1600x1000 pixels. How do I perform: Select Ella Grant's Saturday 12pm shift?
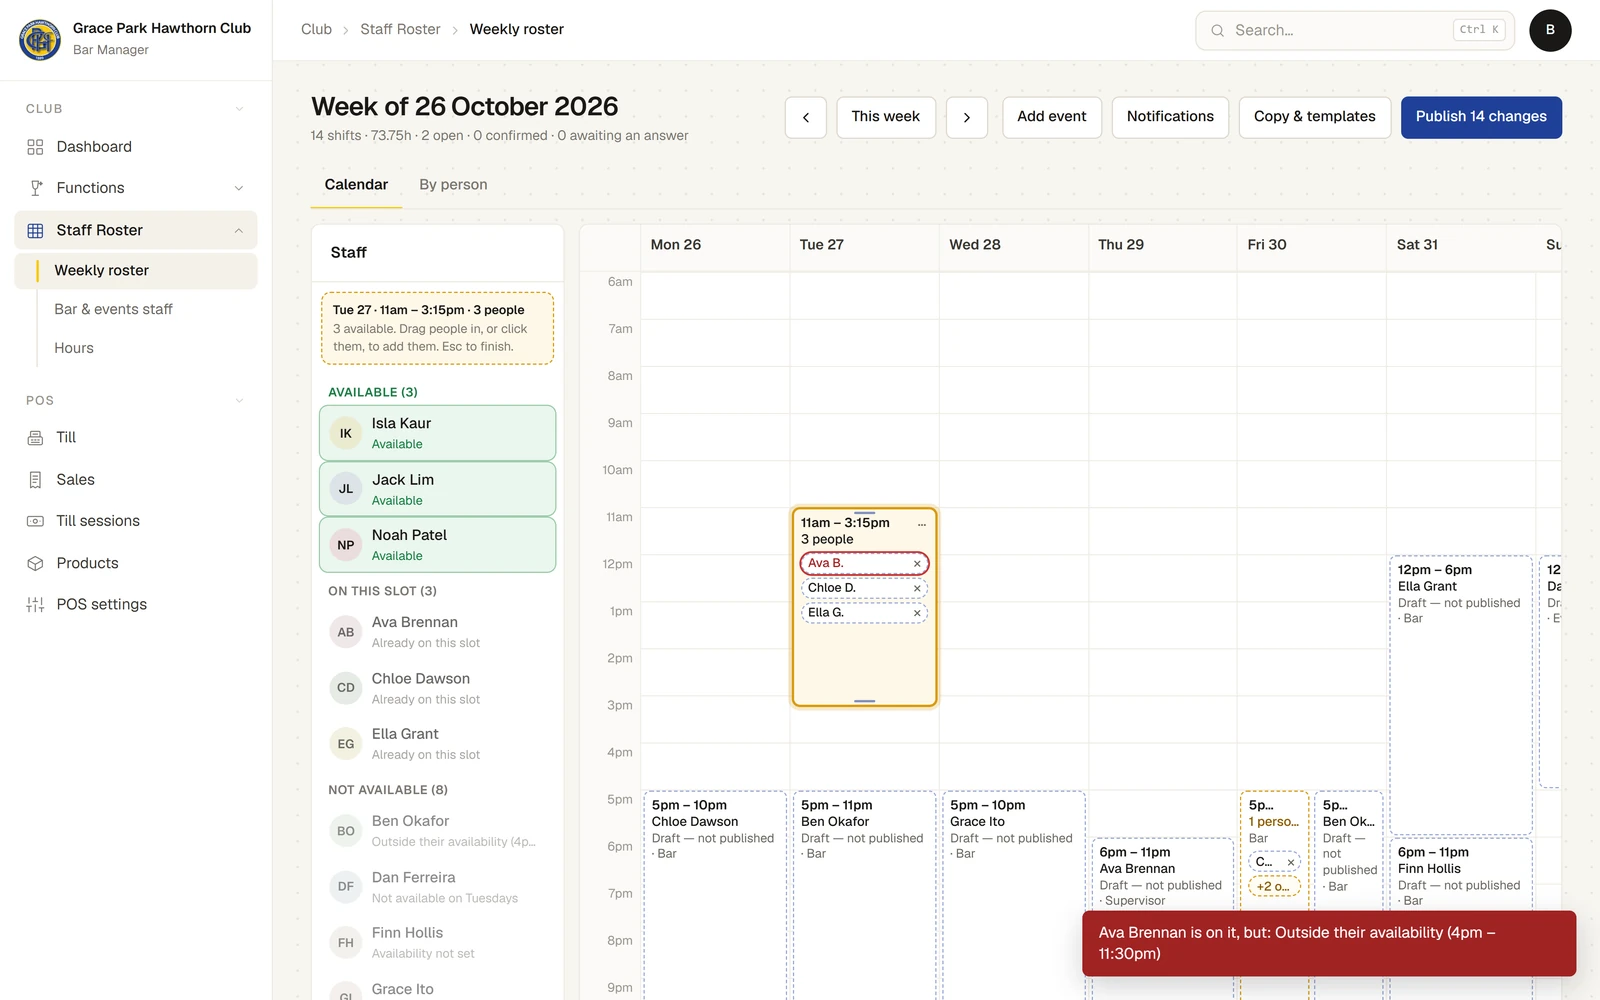(1461, 695)
